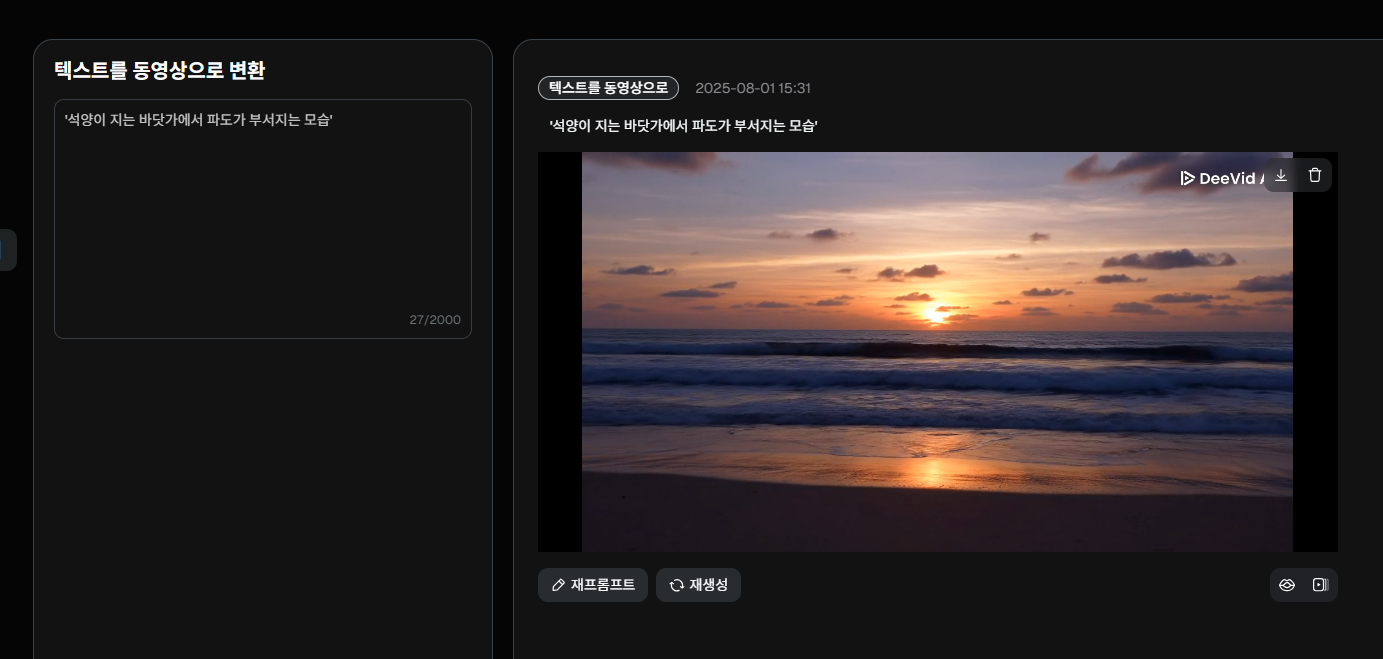The width and height of the screenshot is (1383, 659).
Task: Click the refresh icon on the 재생성 button
Action: click(675, 585)
